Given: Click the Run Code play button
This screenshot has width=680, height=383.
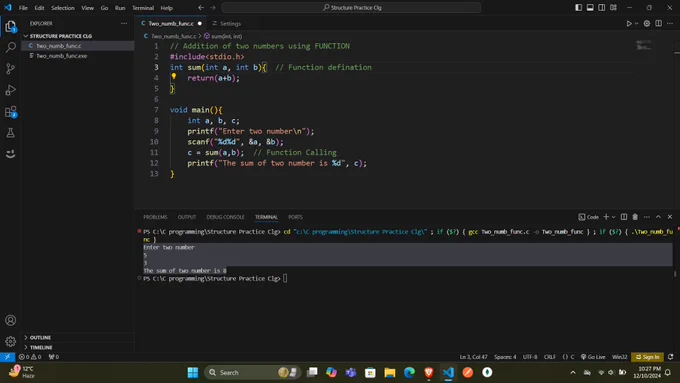Looking at the screenshot, I should [629, 23].
